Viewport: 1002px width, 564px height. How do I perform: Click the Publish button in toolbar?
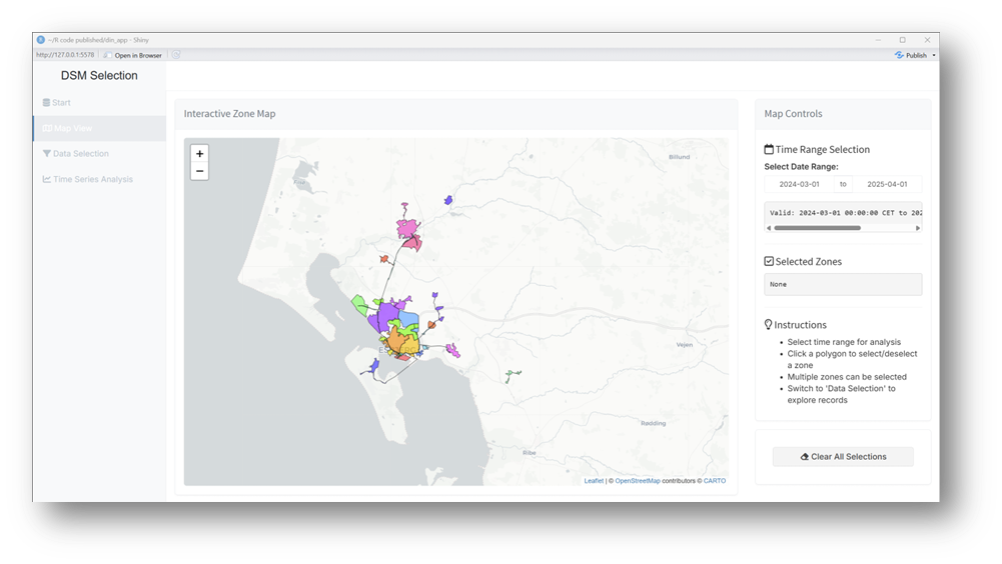910,56
